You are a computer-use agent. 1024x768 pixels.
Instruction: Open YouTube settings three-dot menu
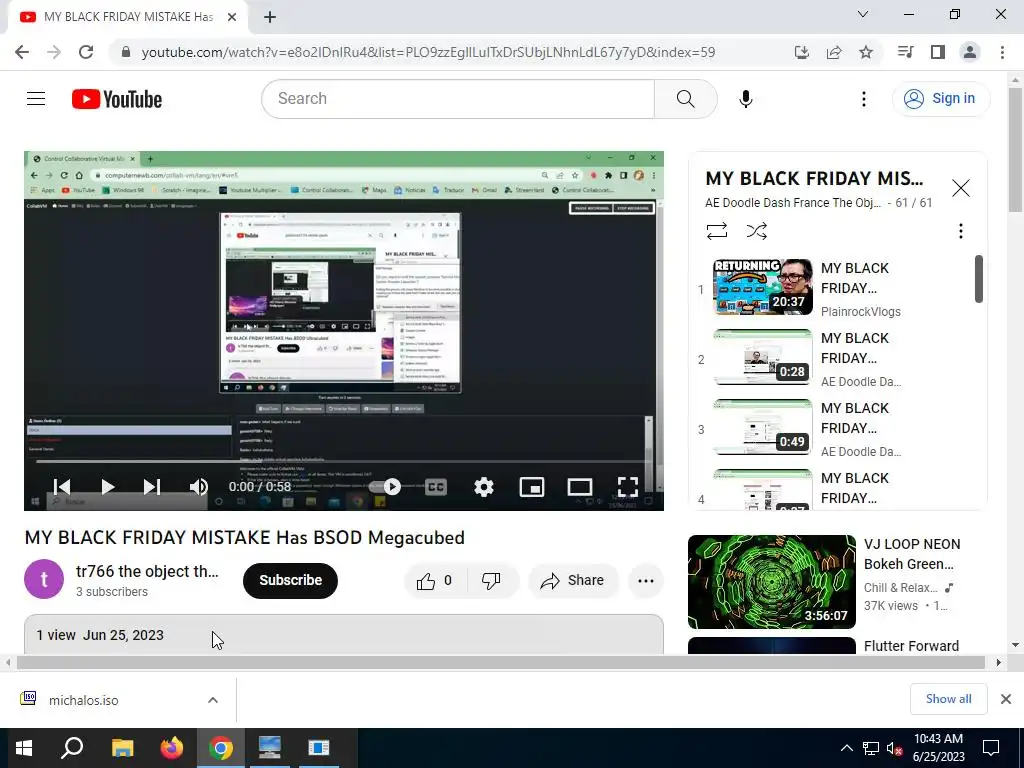tap(863, 99)
